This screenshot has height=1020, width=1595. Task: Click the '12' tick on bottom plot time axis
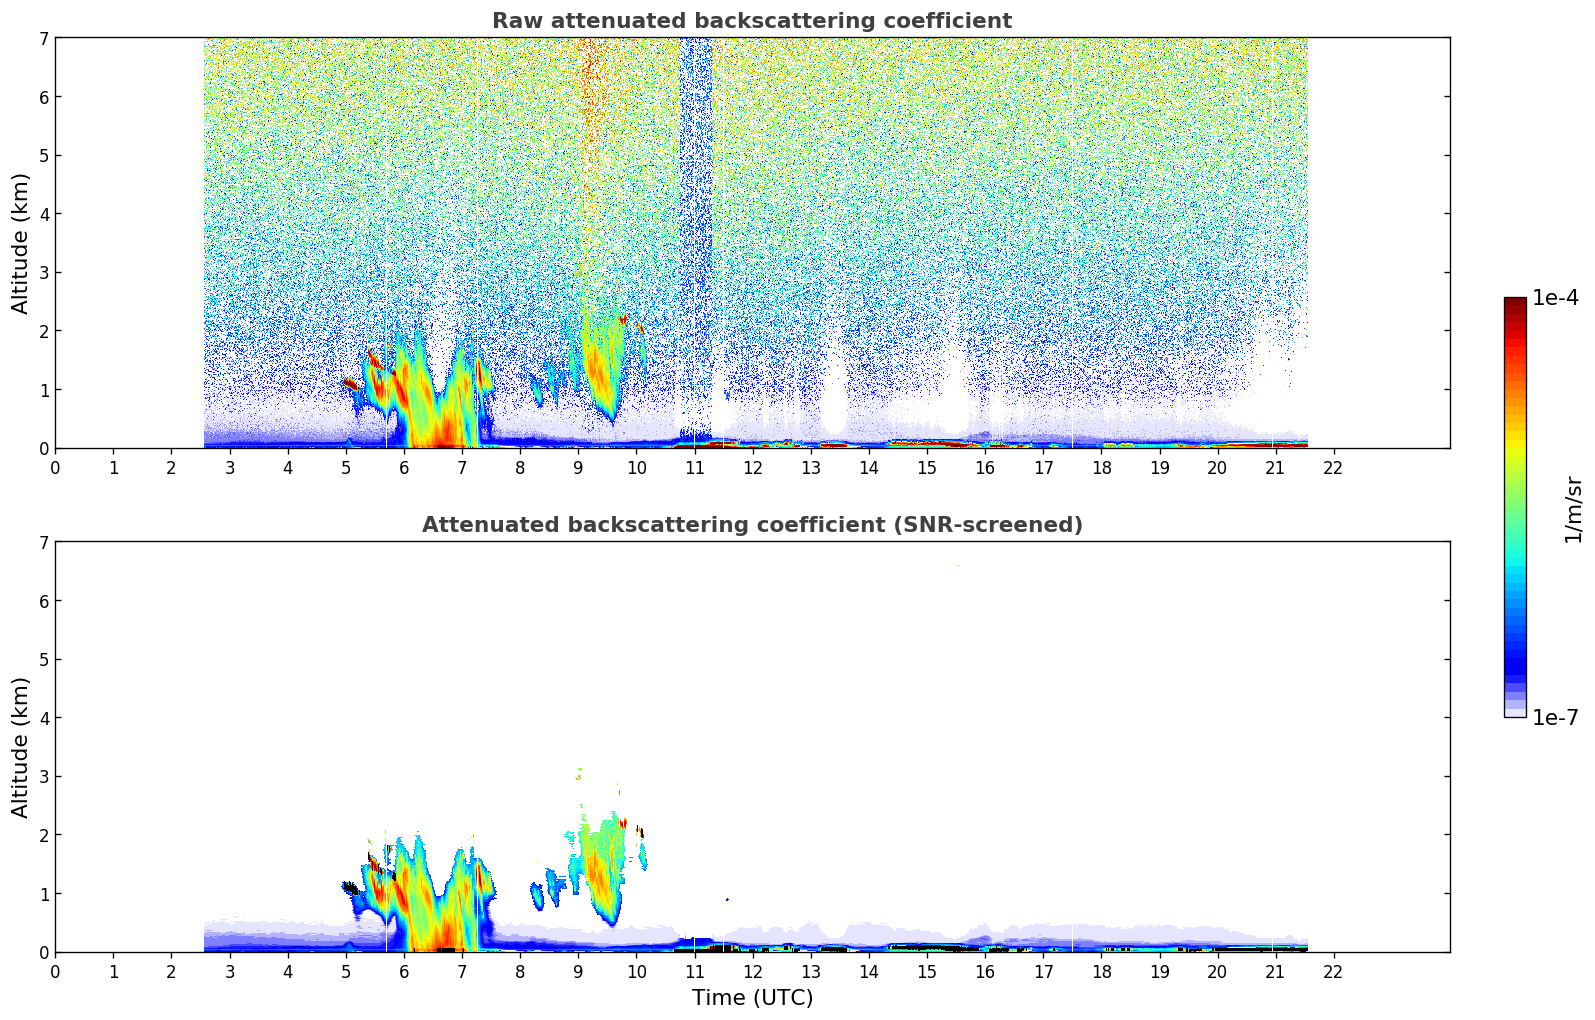(752, 971)
